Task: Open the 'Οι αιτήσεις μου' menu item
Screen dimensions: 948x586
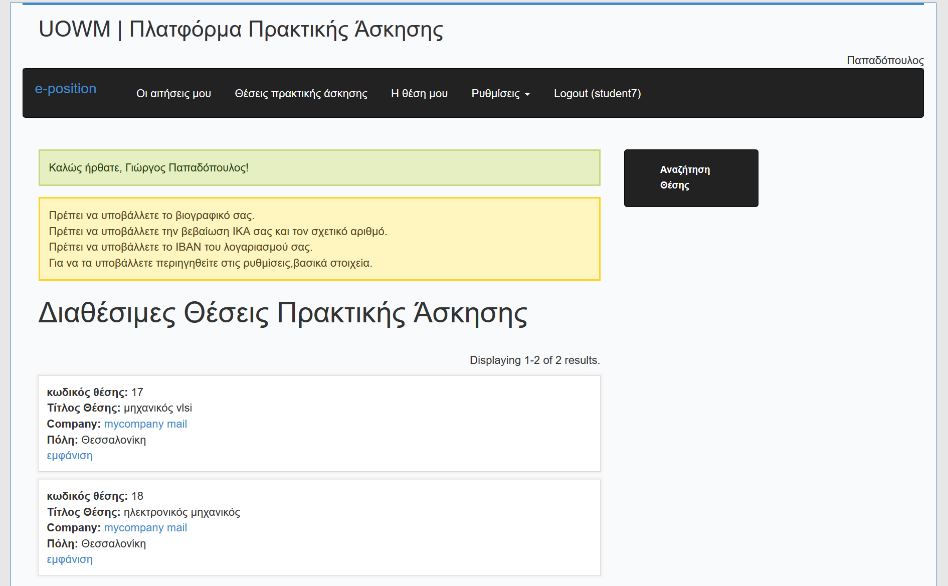Action: click(x=174, y=93)
